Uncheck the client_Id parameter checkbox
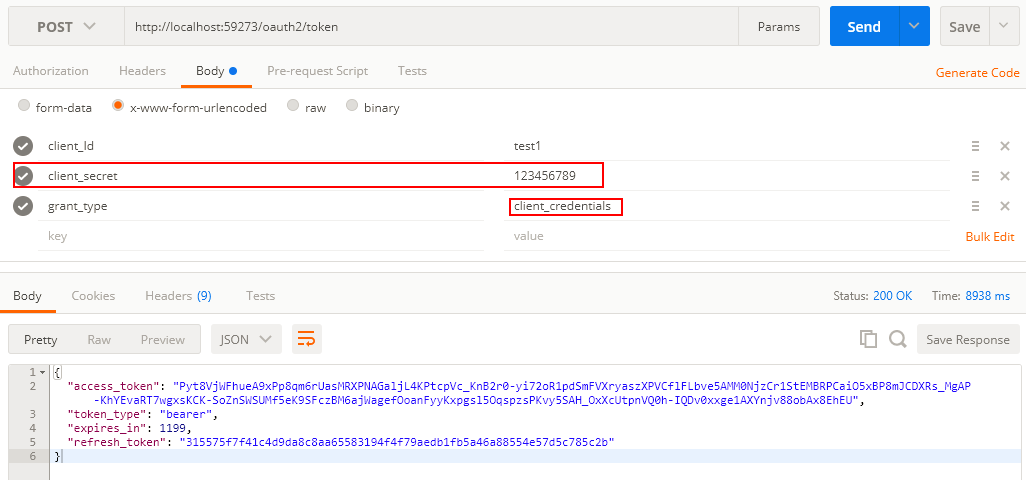Viewport: 1026px width, 480px height. tap(24, 146)
